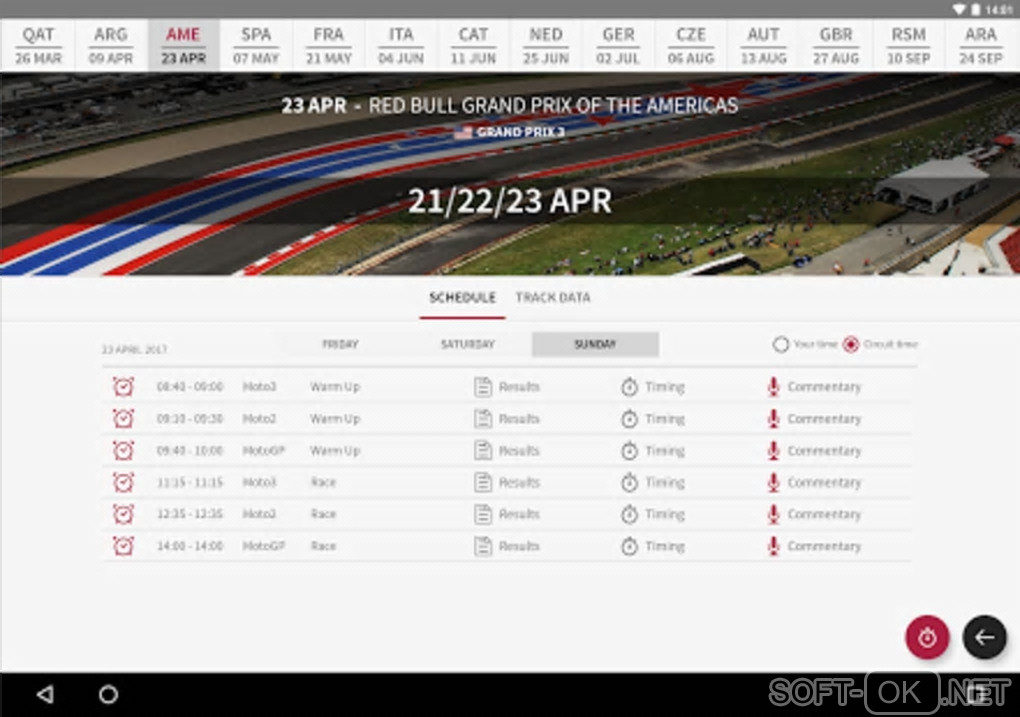Tap the black back-arrow floating button
This screenshot has width=1020, height=717.
coord(984,637)
